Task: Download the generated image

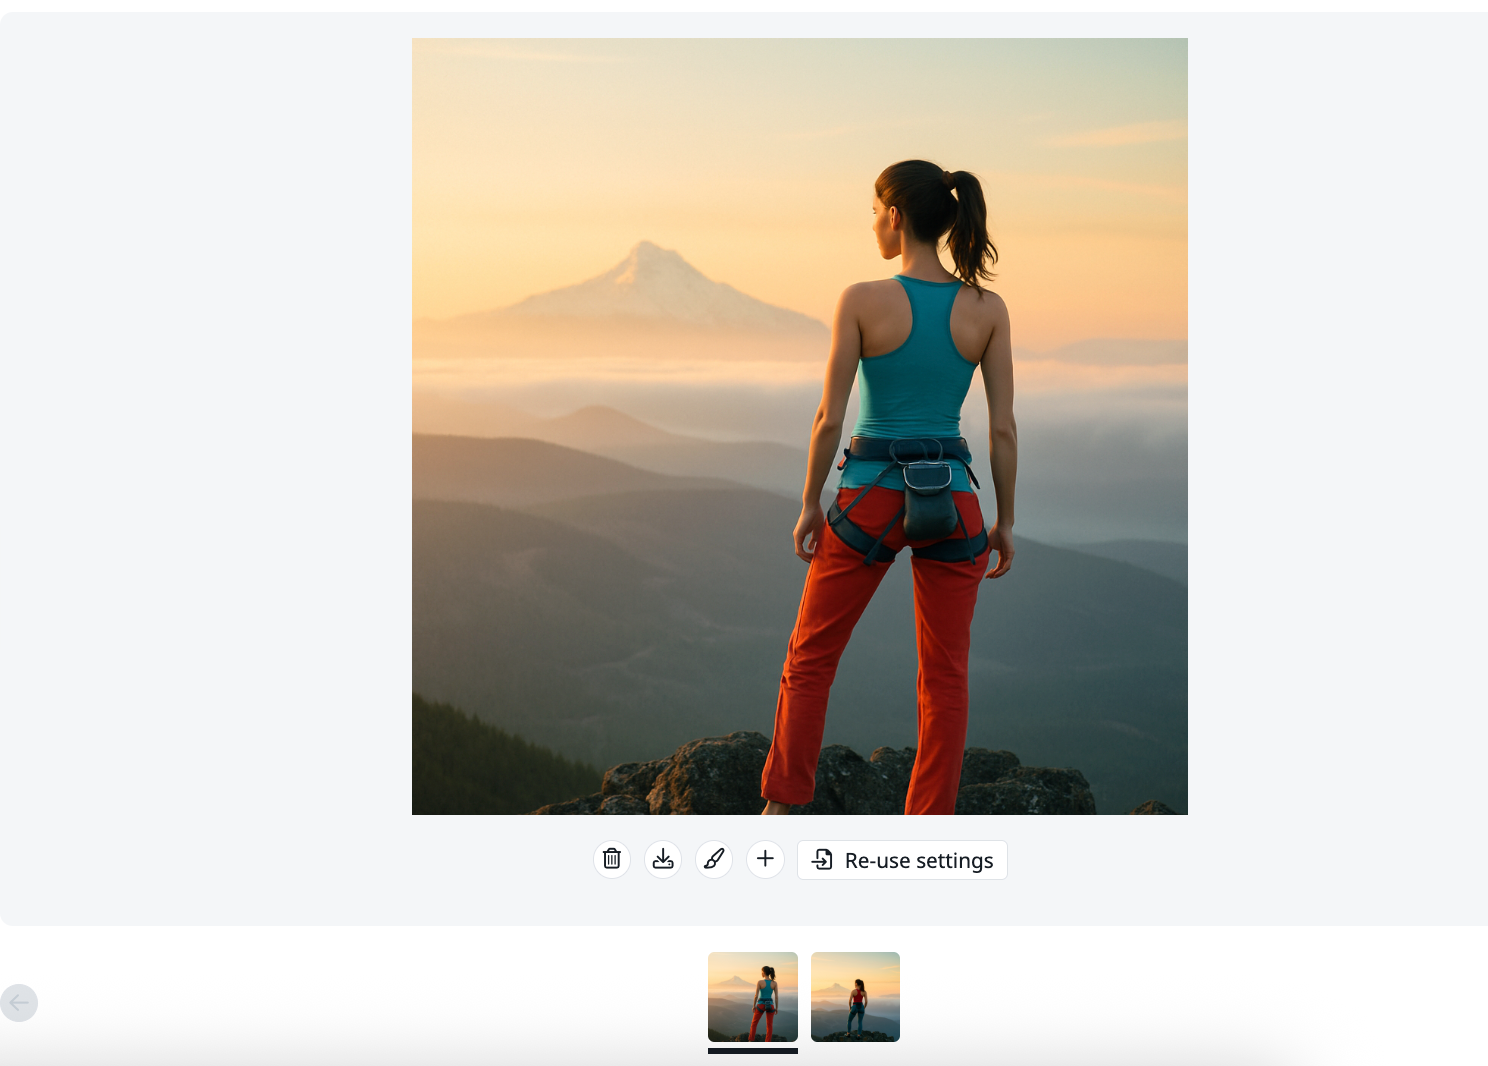Action: coord(663,859)
